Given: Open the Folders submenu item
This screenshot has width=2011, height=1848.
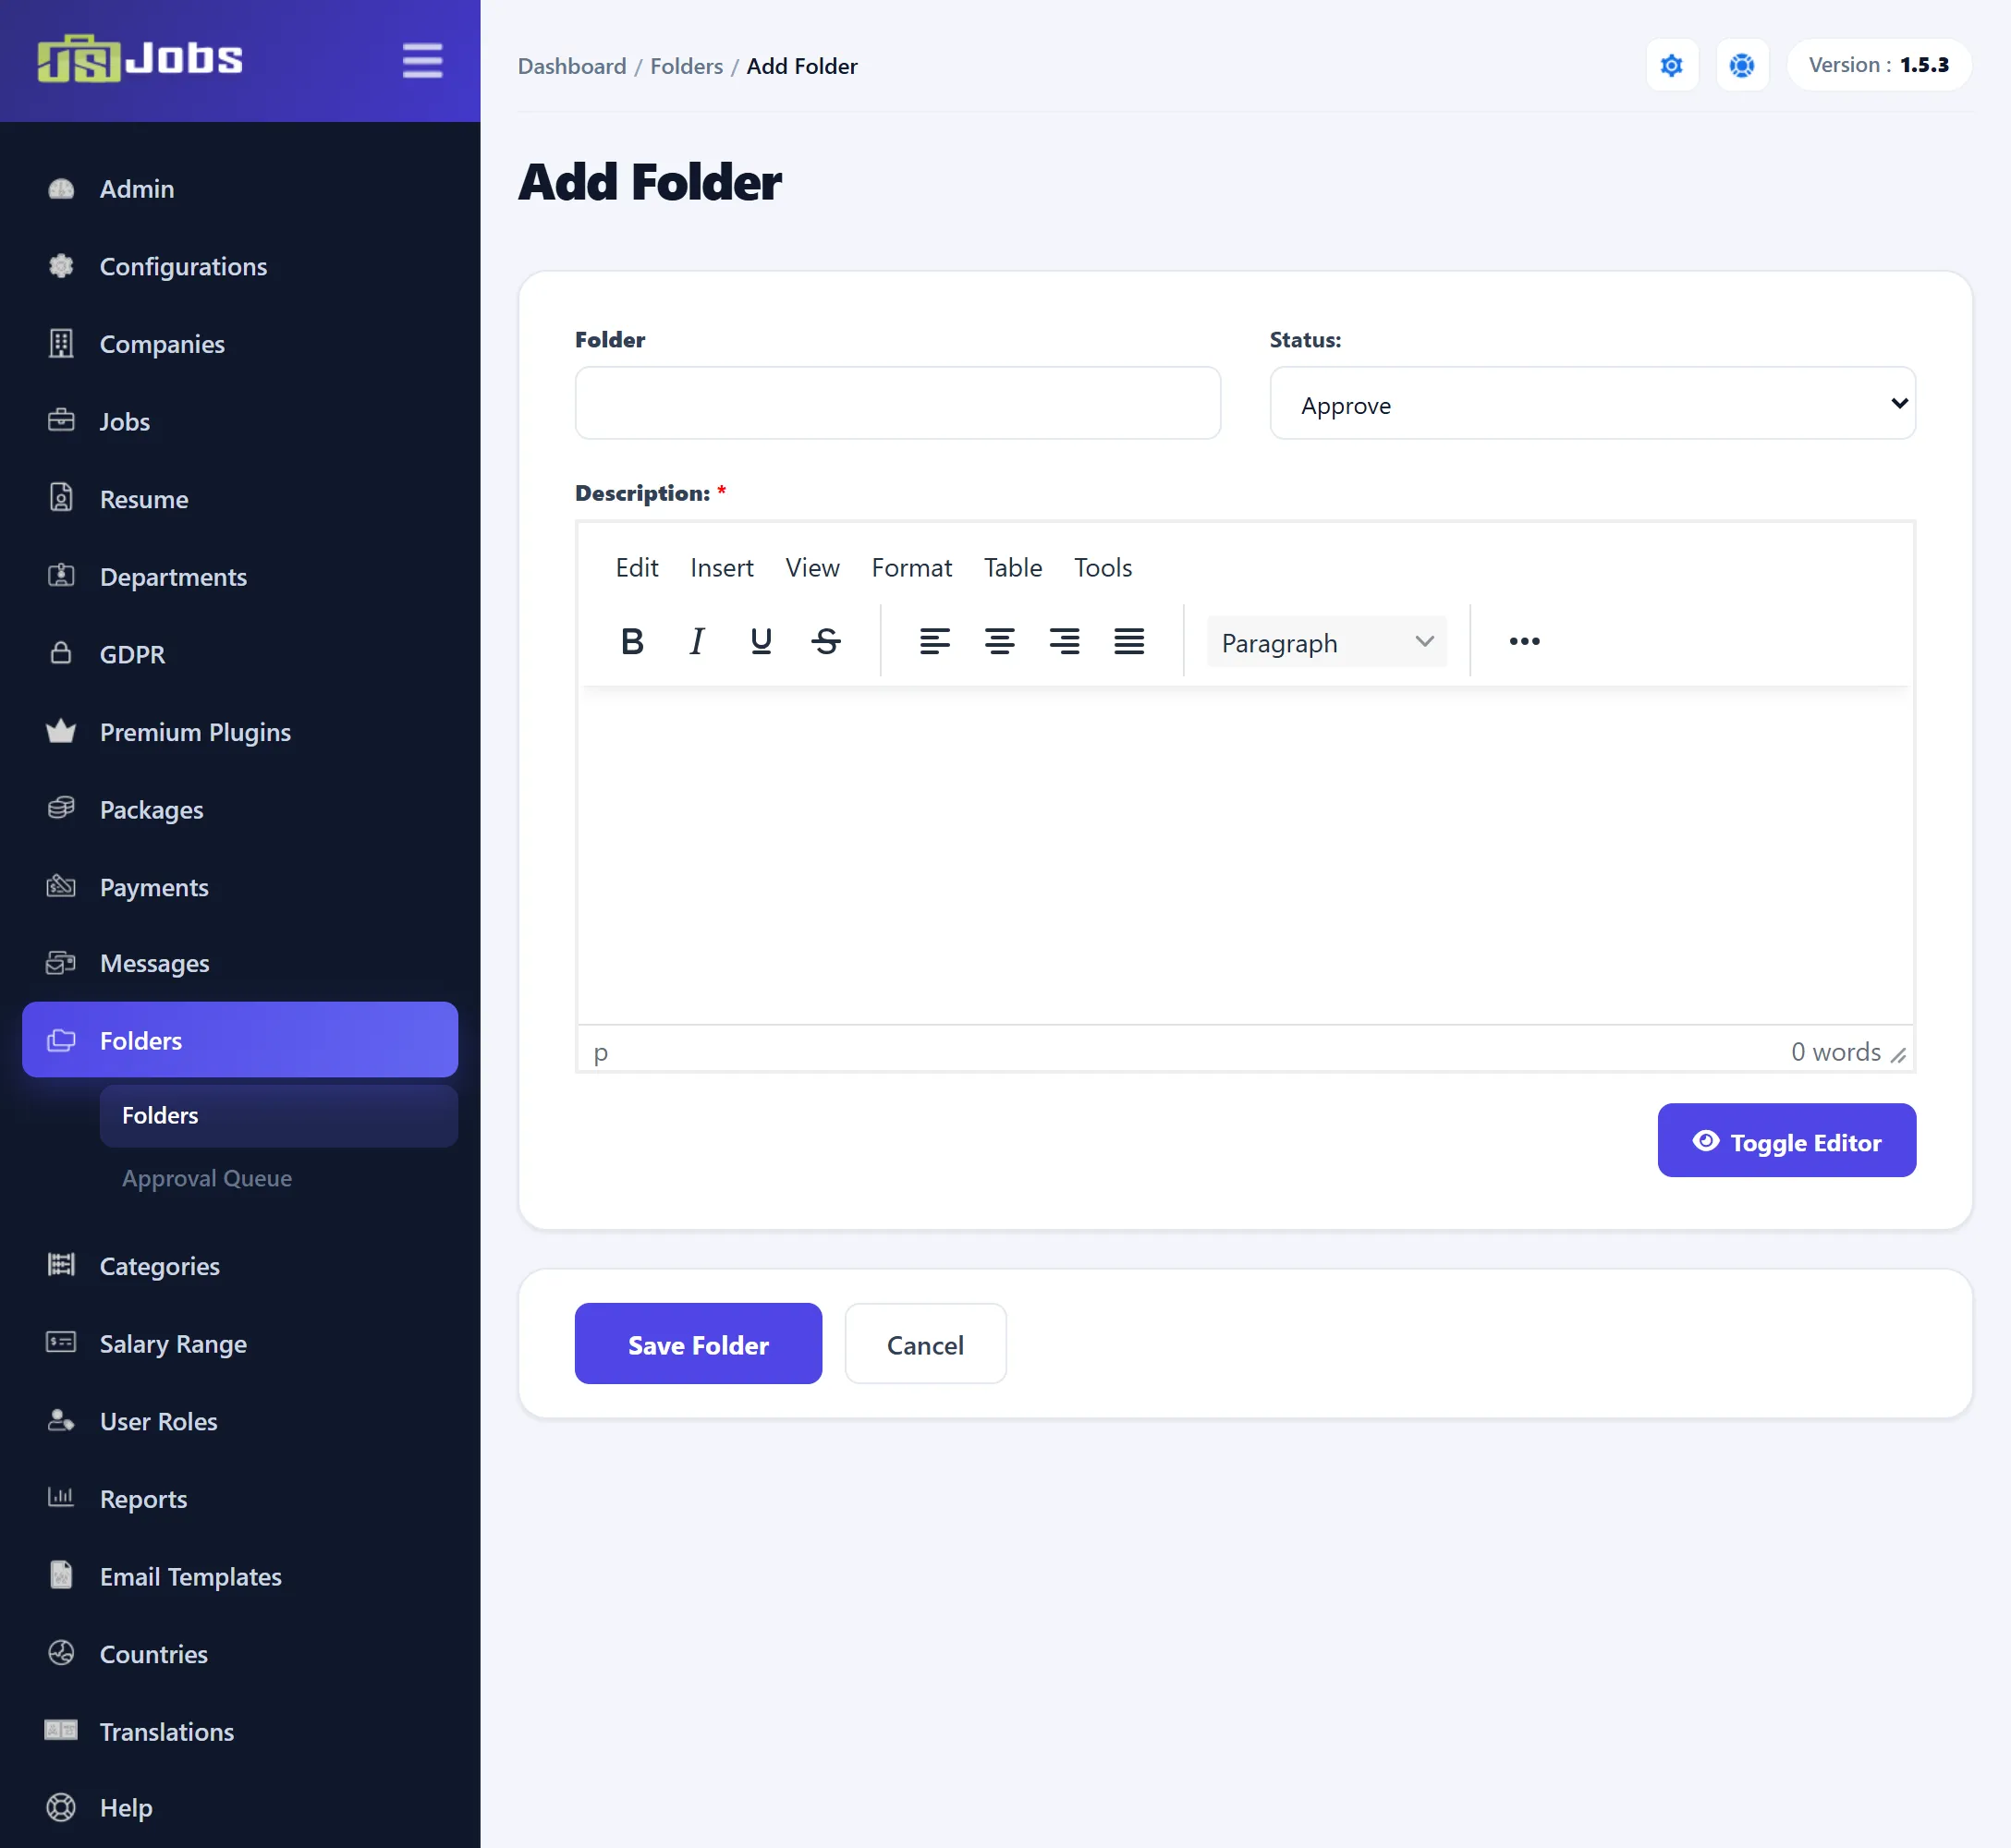Looking at the screenshot, I should (x=279, y=1115).
